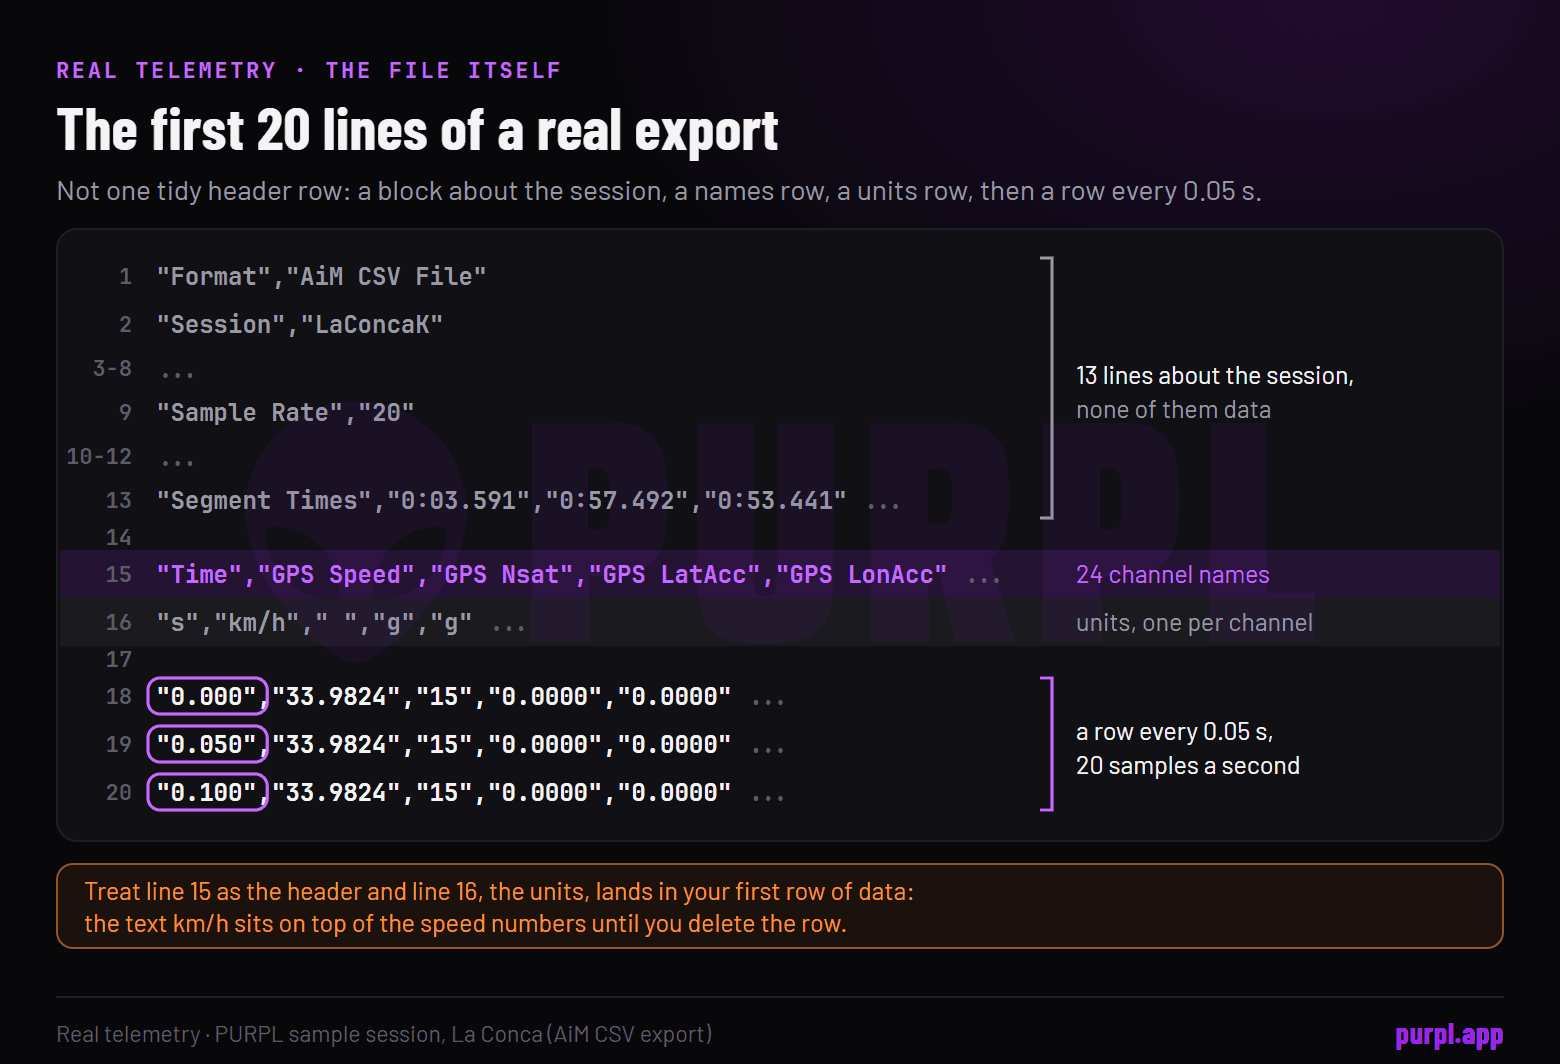Viewport: 1560px width, 1064px height.
Task: Click 'units, one per channel' annotation
Action: point(1194,623)
